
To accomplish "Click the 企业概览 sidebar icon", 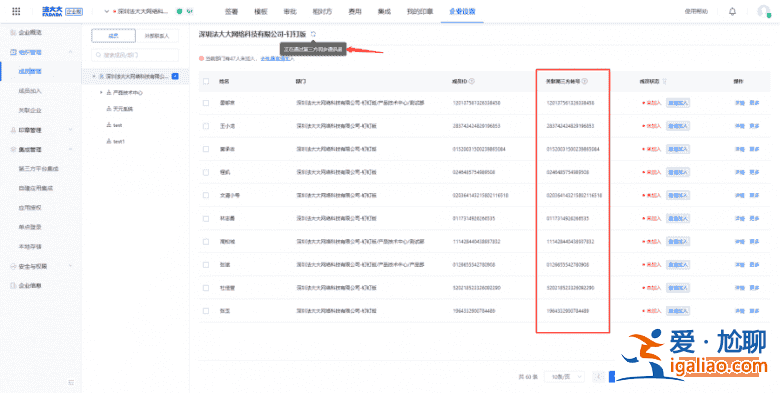I will coord(13,32).
